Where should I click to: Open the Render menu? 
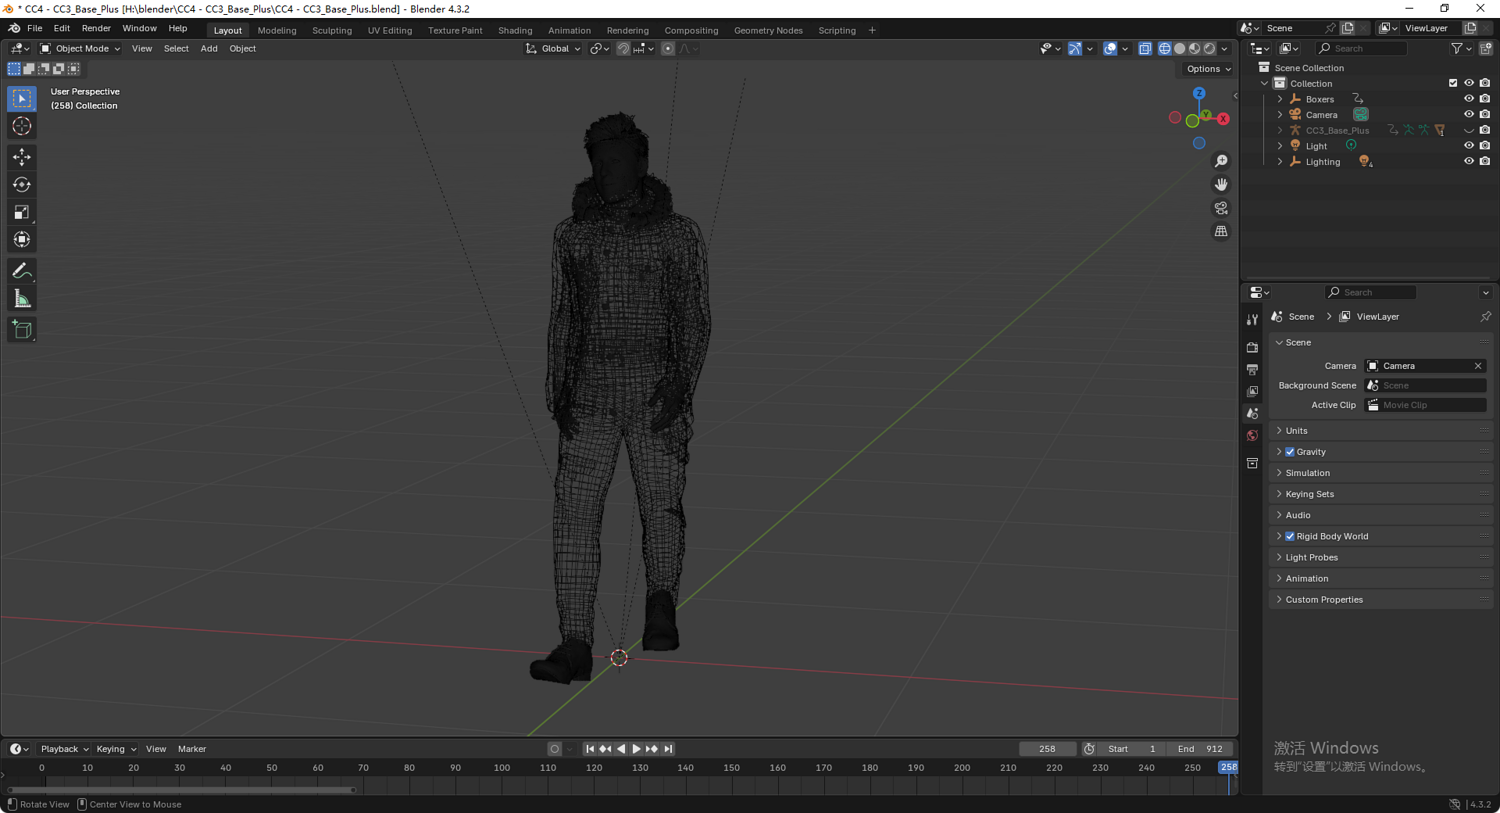coord(96,29)
